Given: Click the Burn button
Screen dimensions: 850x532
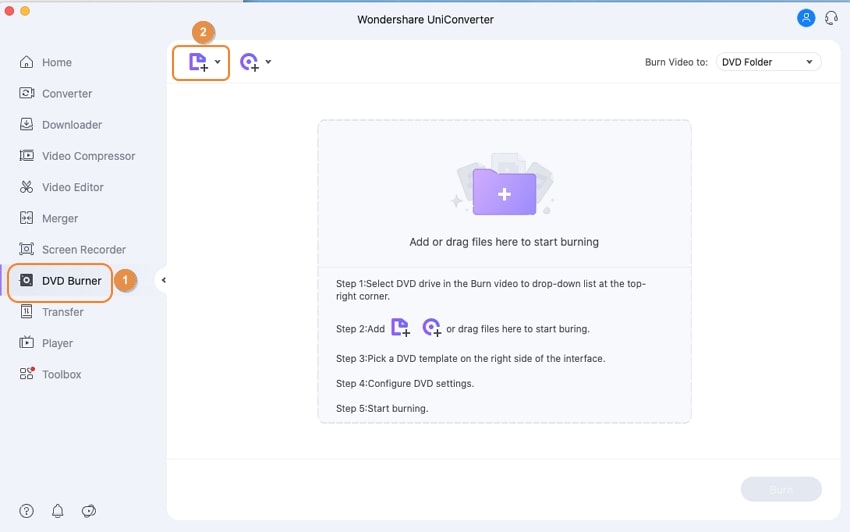Looking at the screenshot, I should pyautogui.click(x=781, y=489).
